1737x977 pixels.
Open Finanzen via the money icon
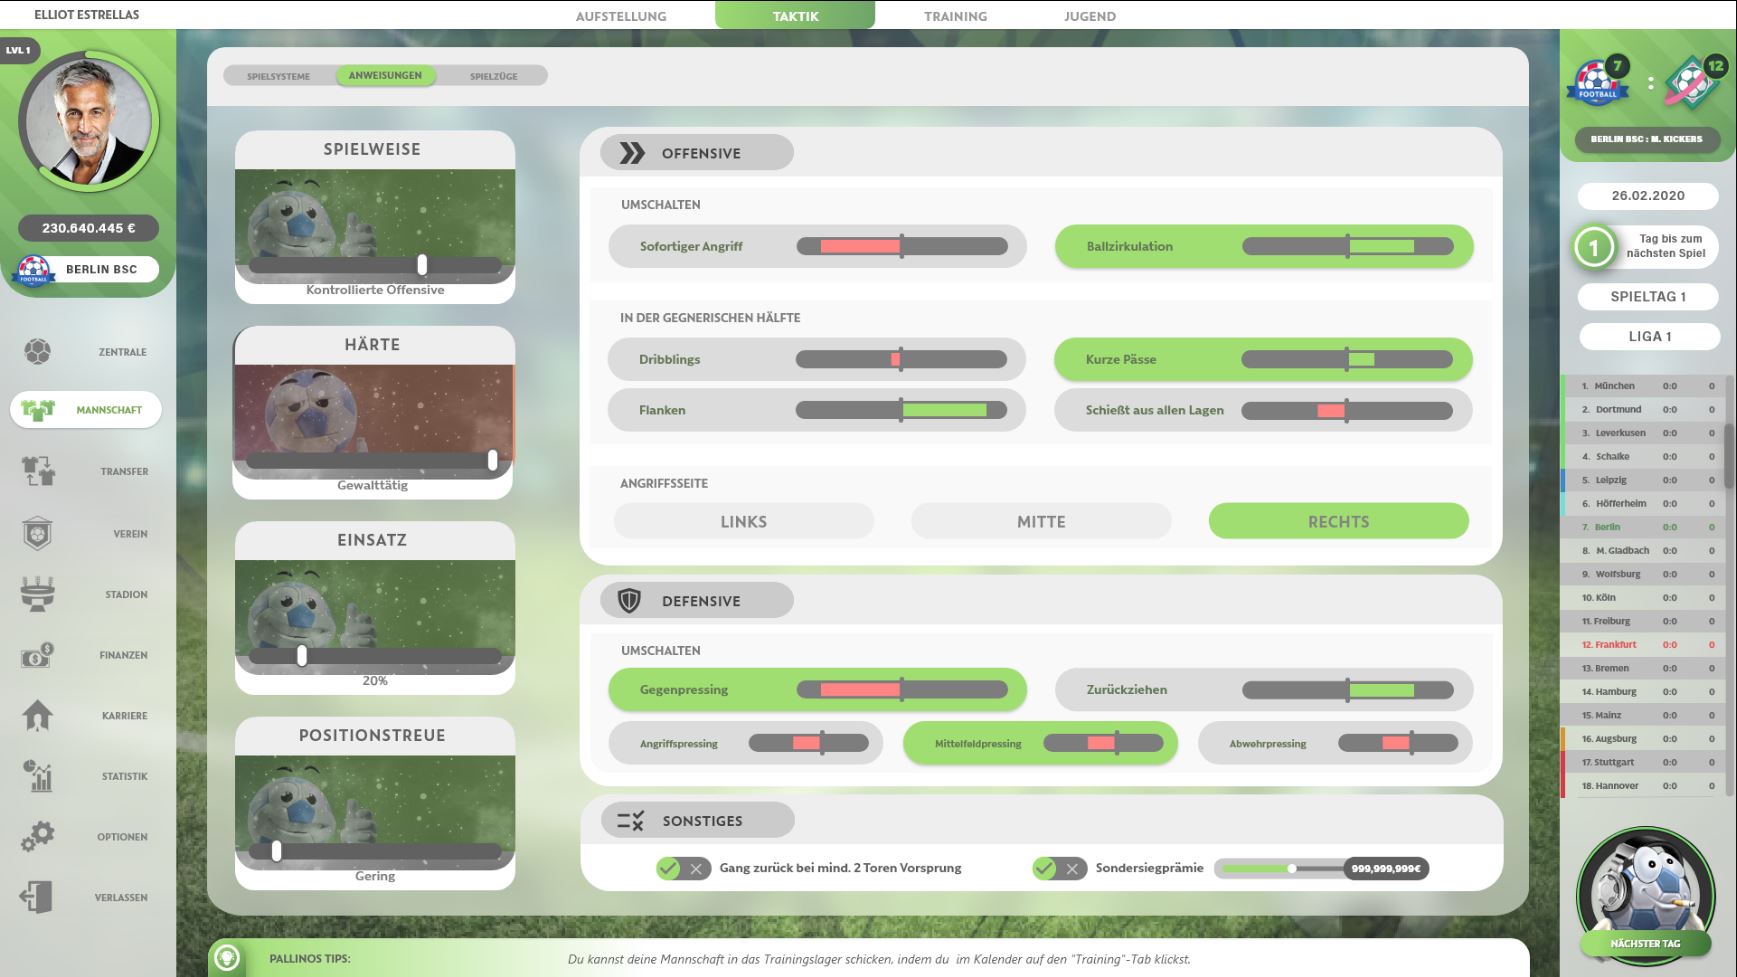37,655
